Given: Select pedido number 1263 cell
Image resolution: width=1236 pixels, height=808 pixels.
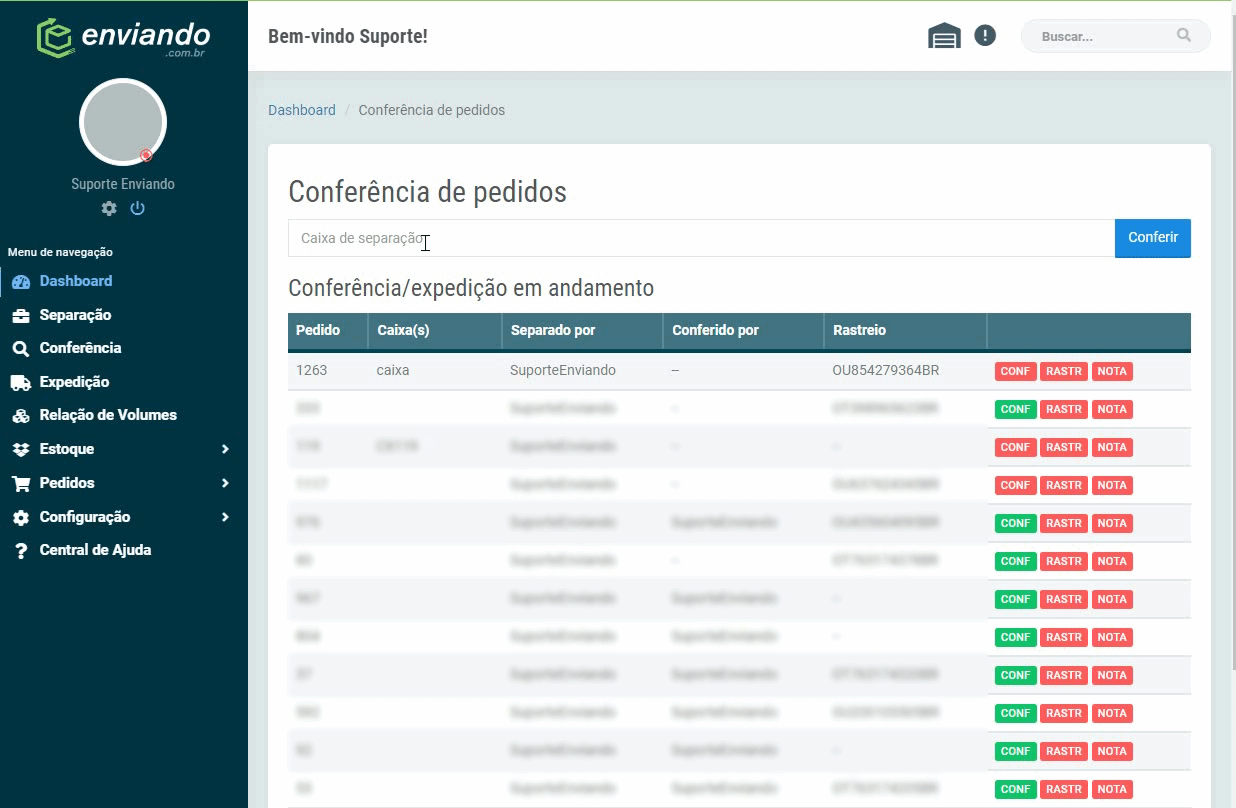Looking at the screenshot, I should [312, 370].
